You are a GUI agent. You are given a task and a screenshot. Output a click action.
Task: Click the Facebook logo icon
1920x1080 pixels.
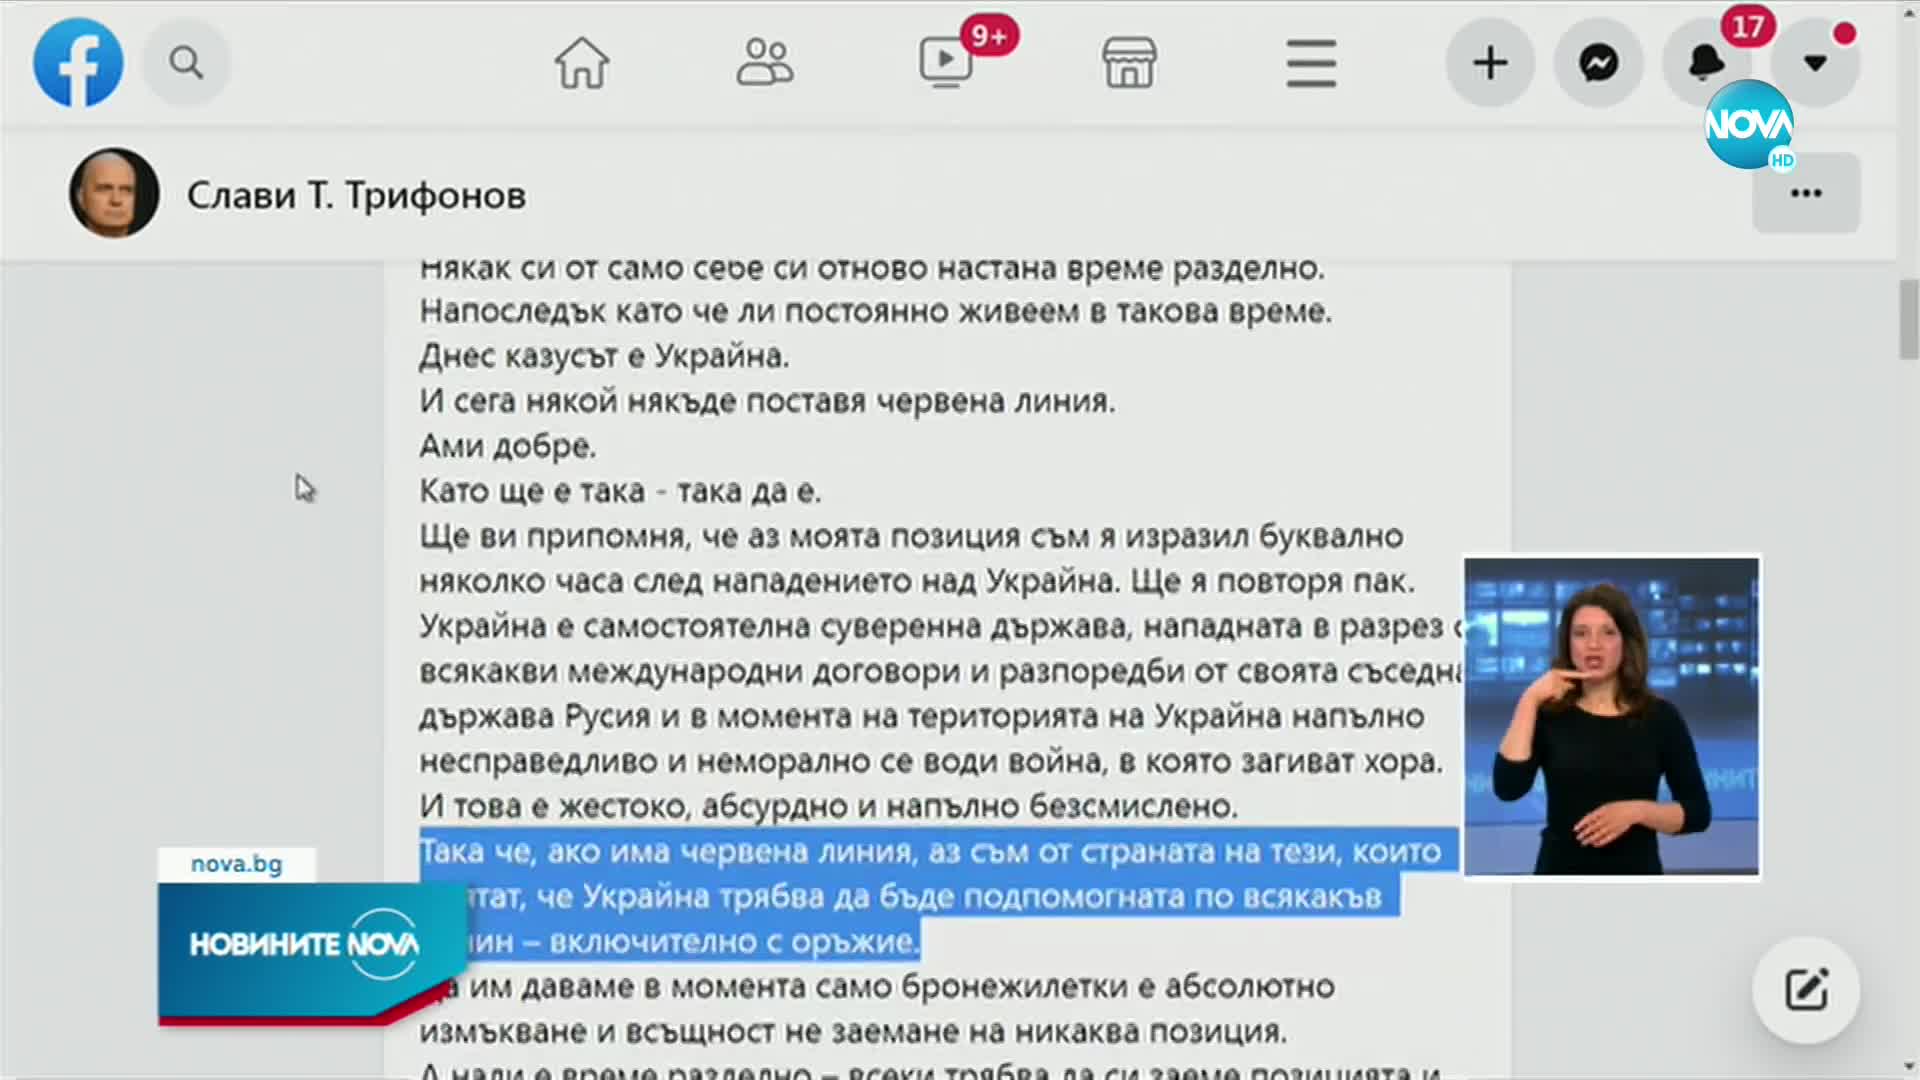pyautogui.click(x=78, y=62)
